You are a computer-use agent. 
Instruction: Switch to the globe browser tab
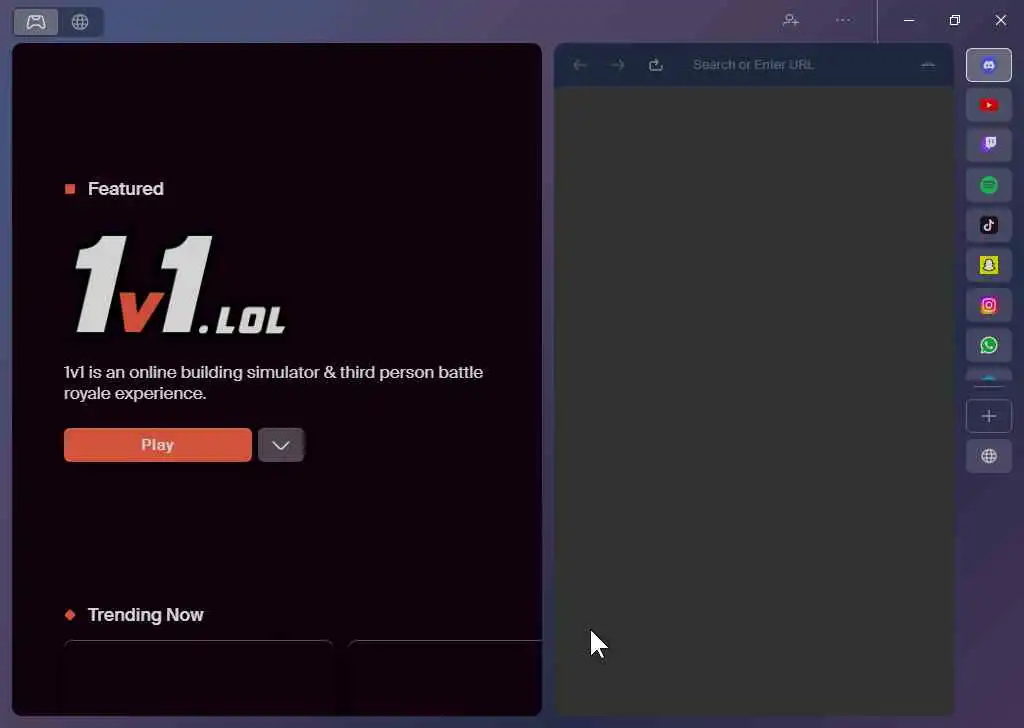click(x=80, y=22)
